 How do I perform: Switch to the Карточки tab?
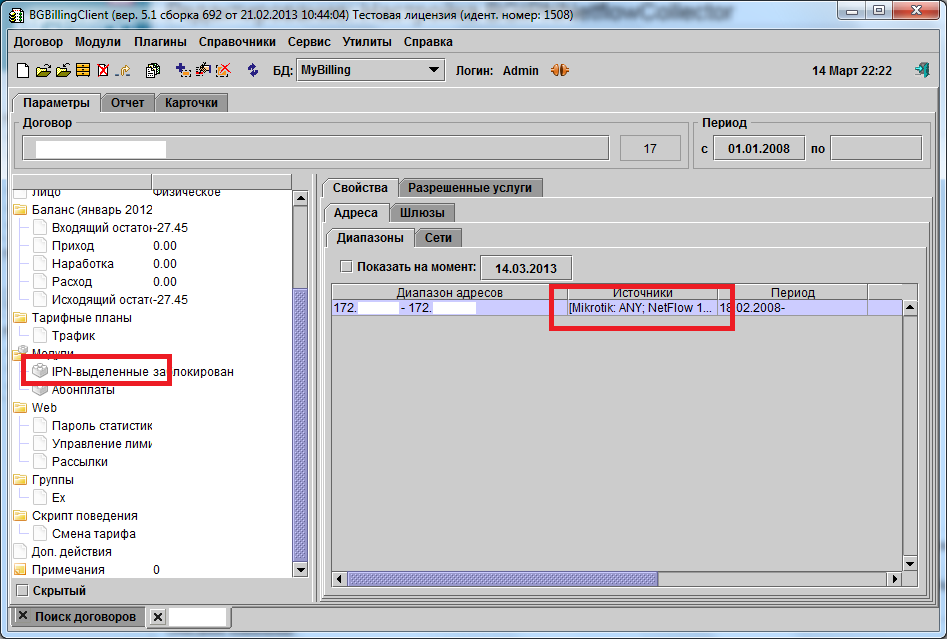tap(191, 103)
